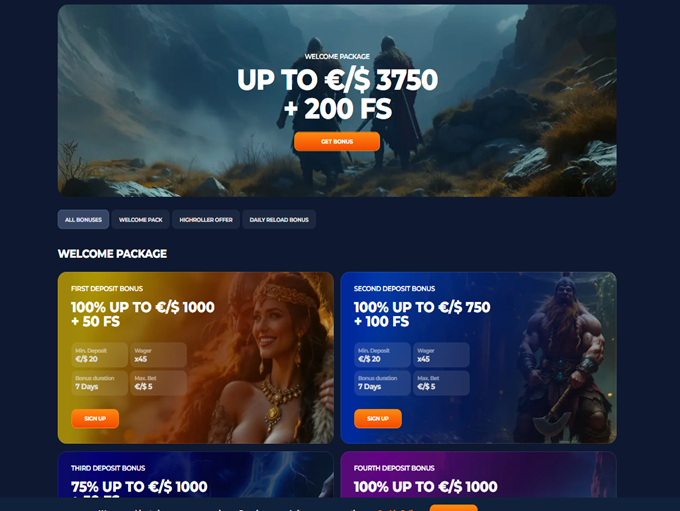Click Min. Deposit tile on First Deposit card
The height and width of the screenshot is (511, 680).
(x=99, y=355)
